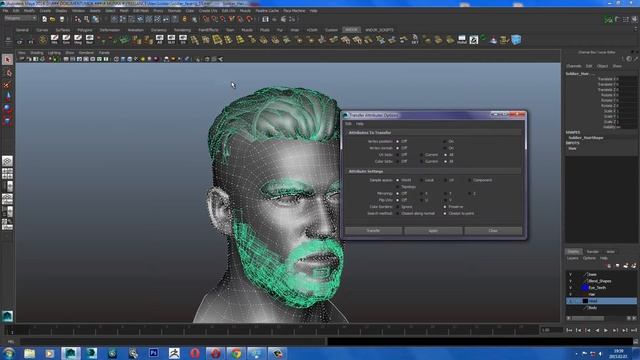Open Opera from the taskbar
This screenshot has height=360, width=640.
pyautogui.click(x=195, y=353)
